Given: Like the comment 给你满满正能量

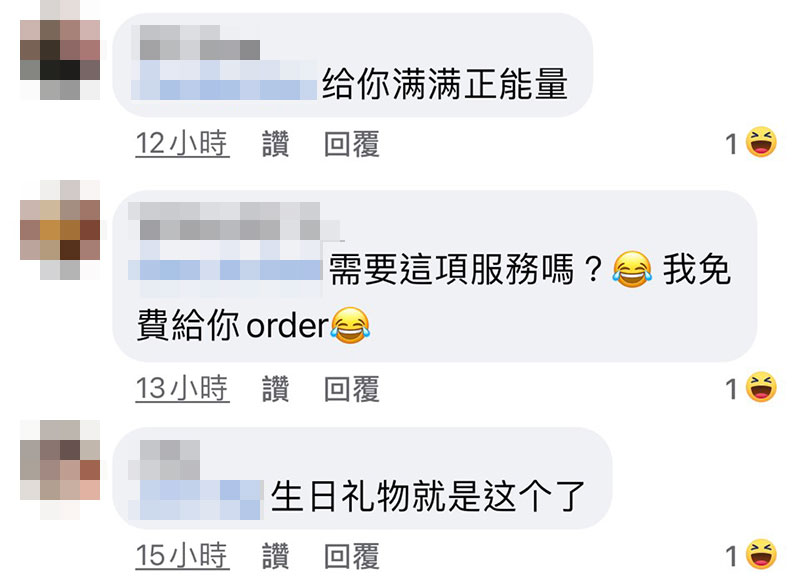Looking at the screenshot, I should (276, 143).
